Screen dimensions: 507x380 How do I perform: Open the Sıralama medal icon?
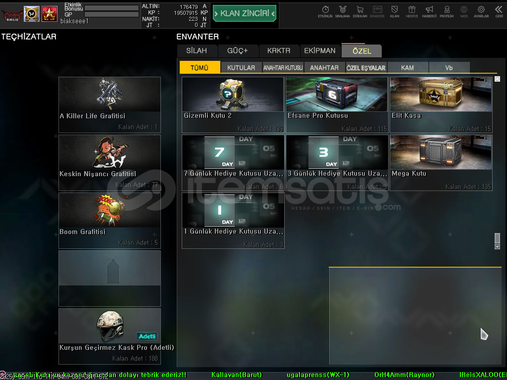(342, 11)
